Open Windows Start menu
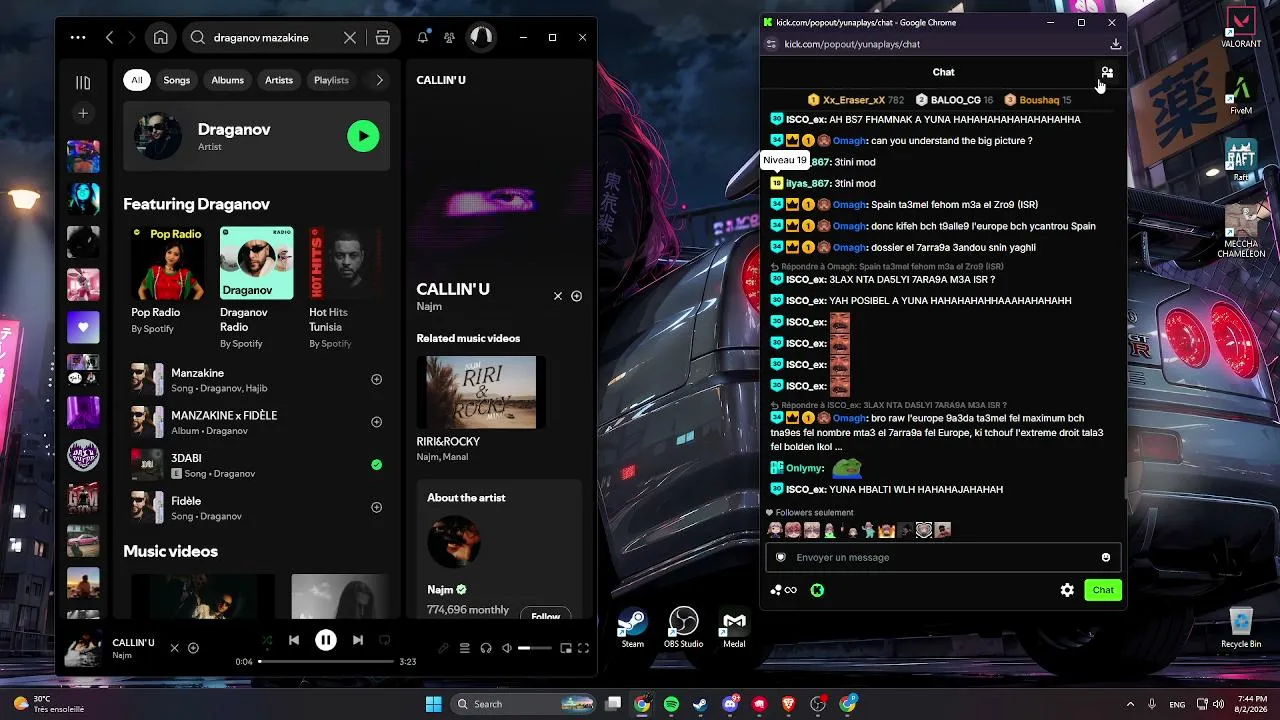 (434, 704)
